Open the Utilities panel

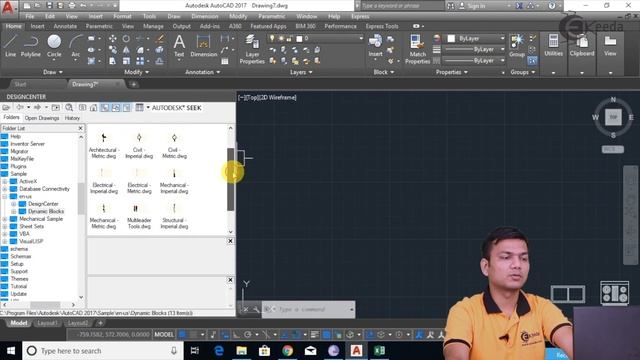click(x=553, y=45)
